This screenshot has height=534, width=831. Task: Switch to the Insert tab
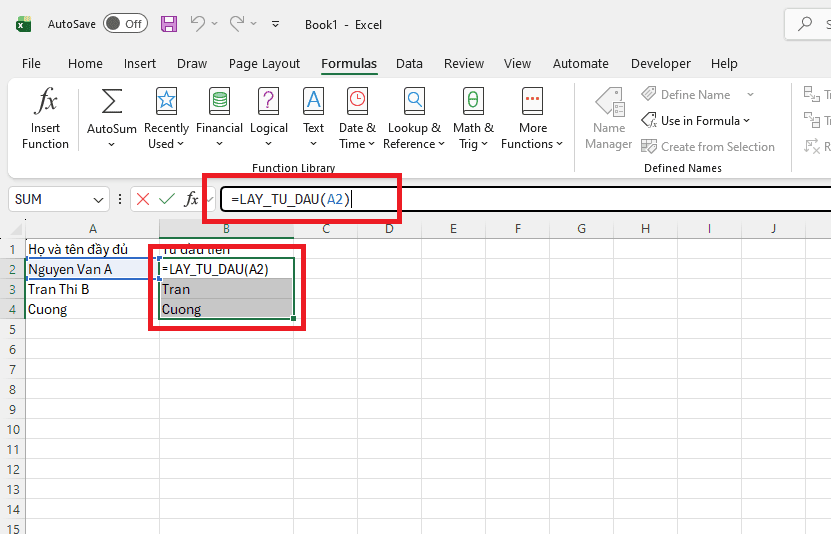point(140,64)
